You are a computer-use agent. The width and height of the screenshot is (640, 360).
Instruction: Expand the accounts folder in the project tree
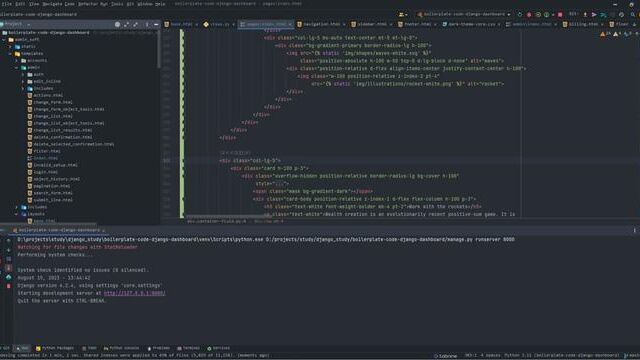point(17,60)
